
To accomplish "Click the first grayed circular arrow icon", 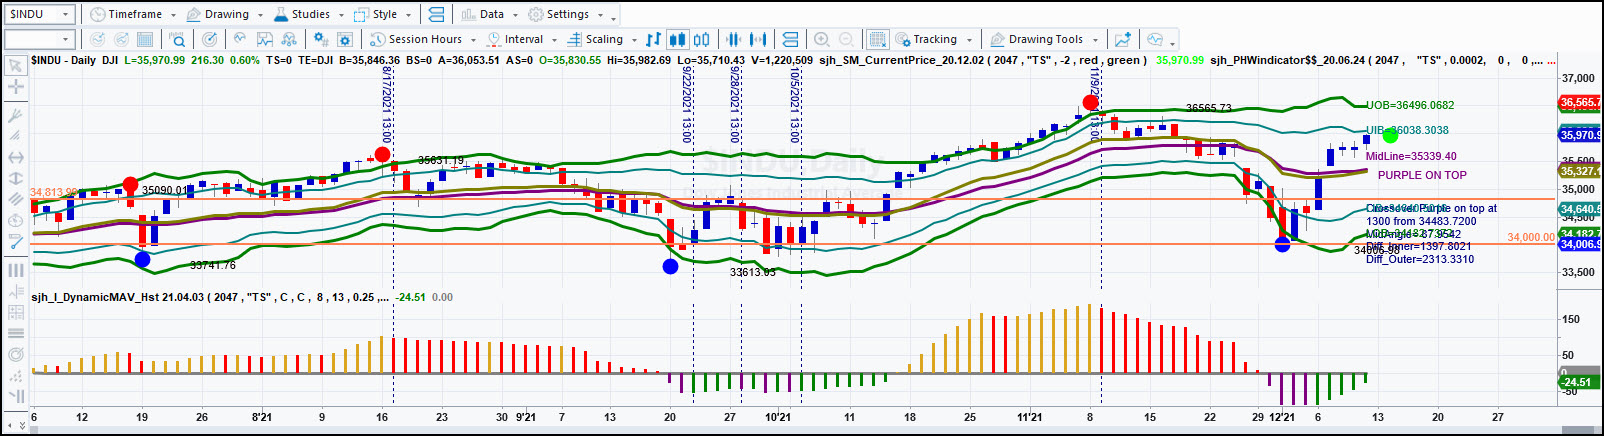I will [x=97, y=39].
